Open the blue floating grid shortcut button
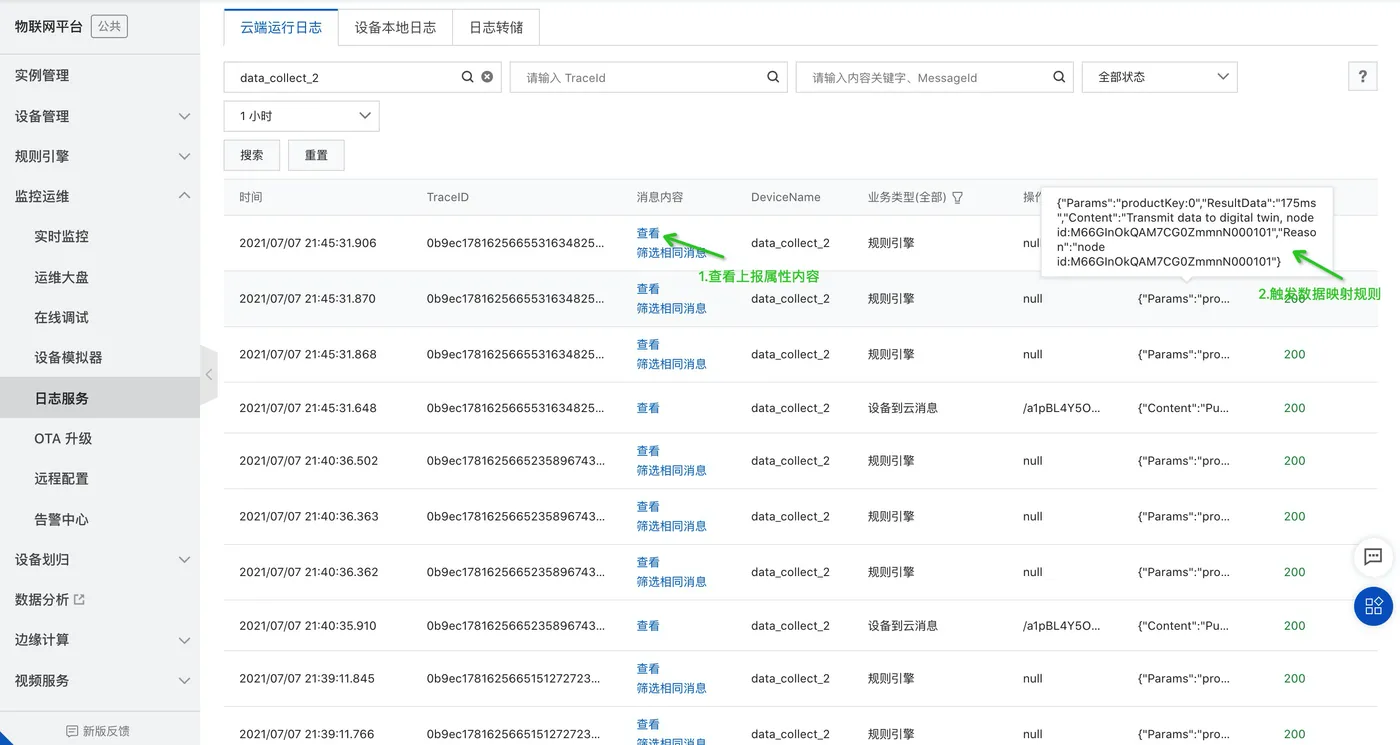This screenshot has height=745, width=1400. pos(1373,606)
